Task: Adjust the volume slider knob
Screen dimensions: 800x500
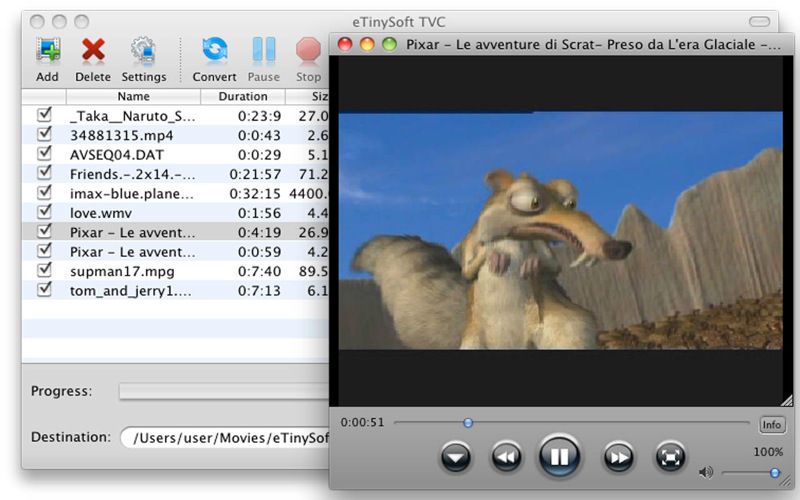Action: 774,473
